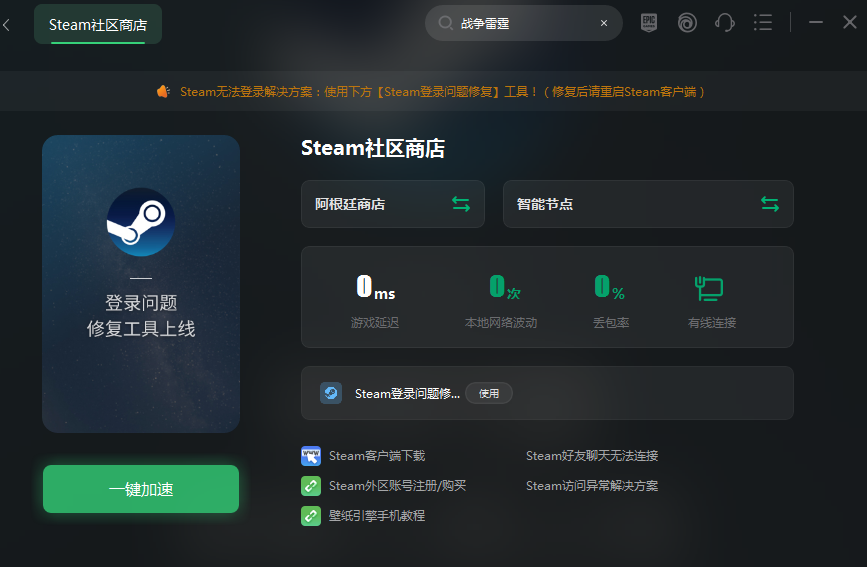Screen dimensions: 867x567
Task: Click link icon beside 壁纸引擎手机教程
Action: [x=311, y=516]
